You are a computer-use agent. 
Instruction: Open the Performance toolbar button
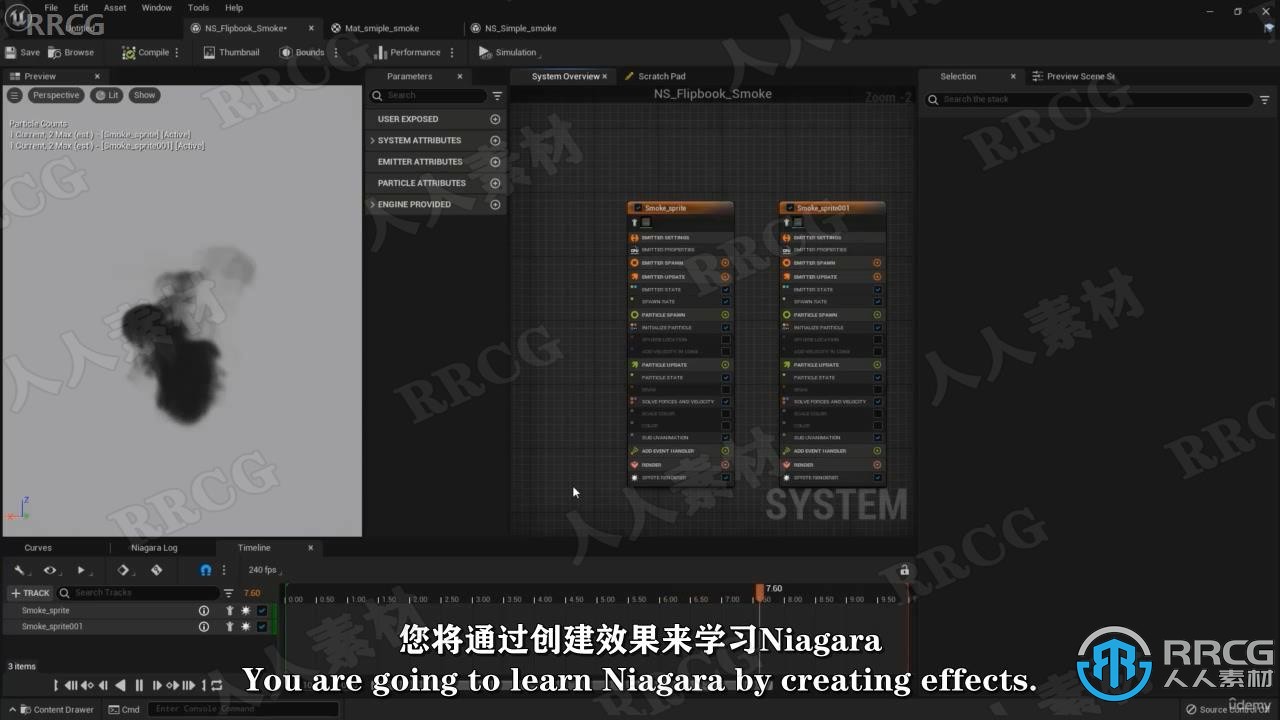407,52
